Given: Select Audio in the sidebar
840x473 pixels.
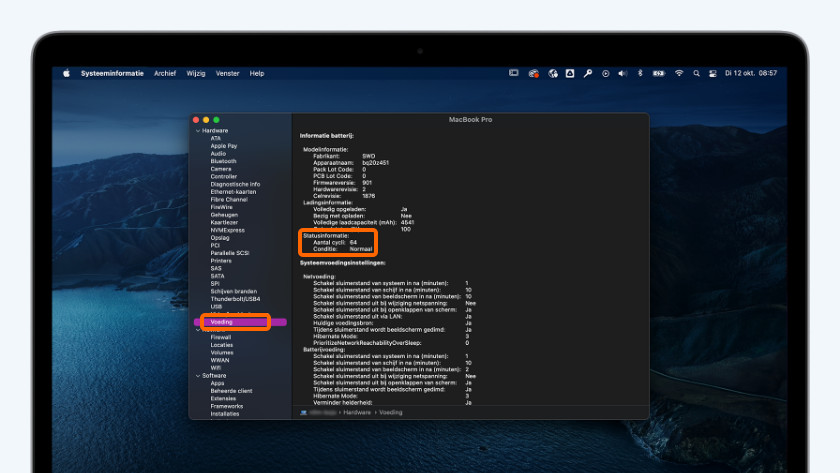Looking at the screenshot, I should tap(218, 154).
